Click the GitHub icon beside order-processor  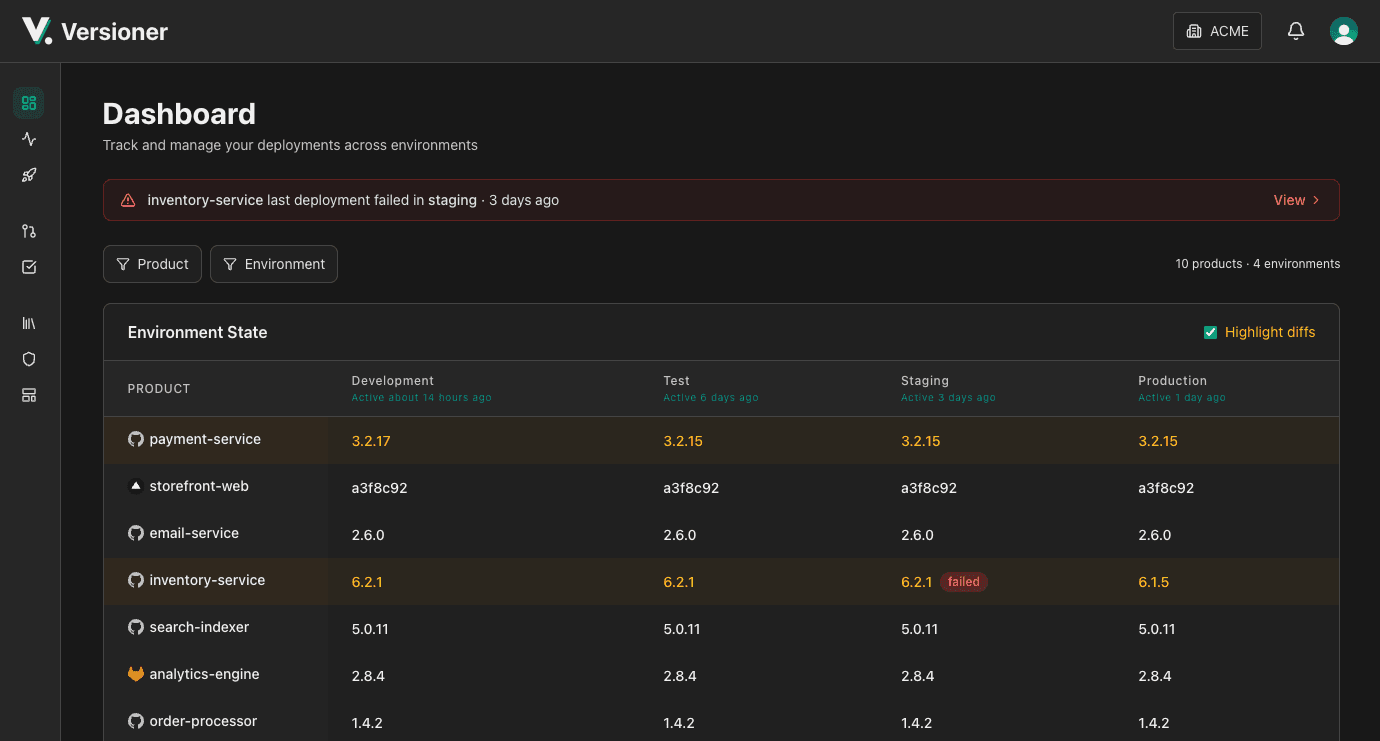(136, 721)
